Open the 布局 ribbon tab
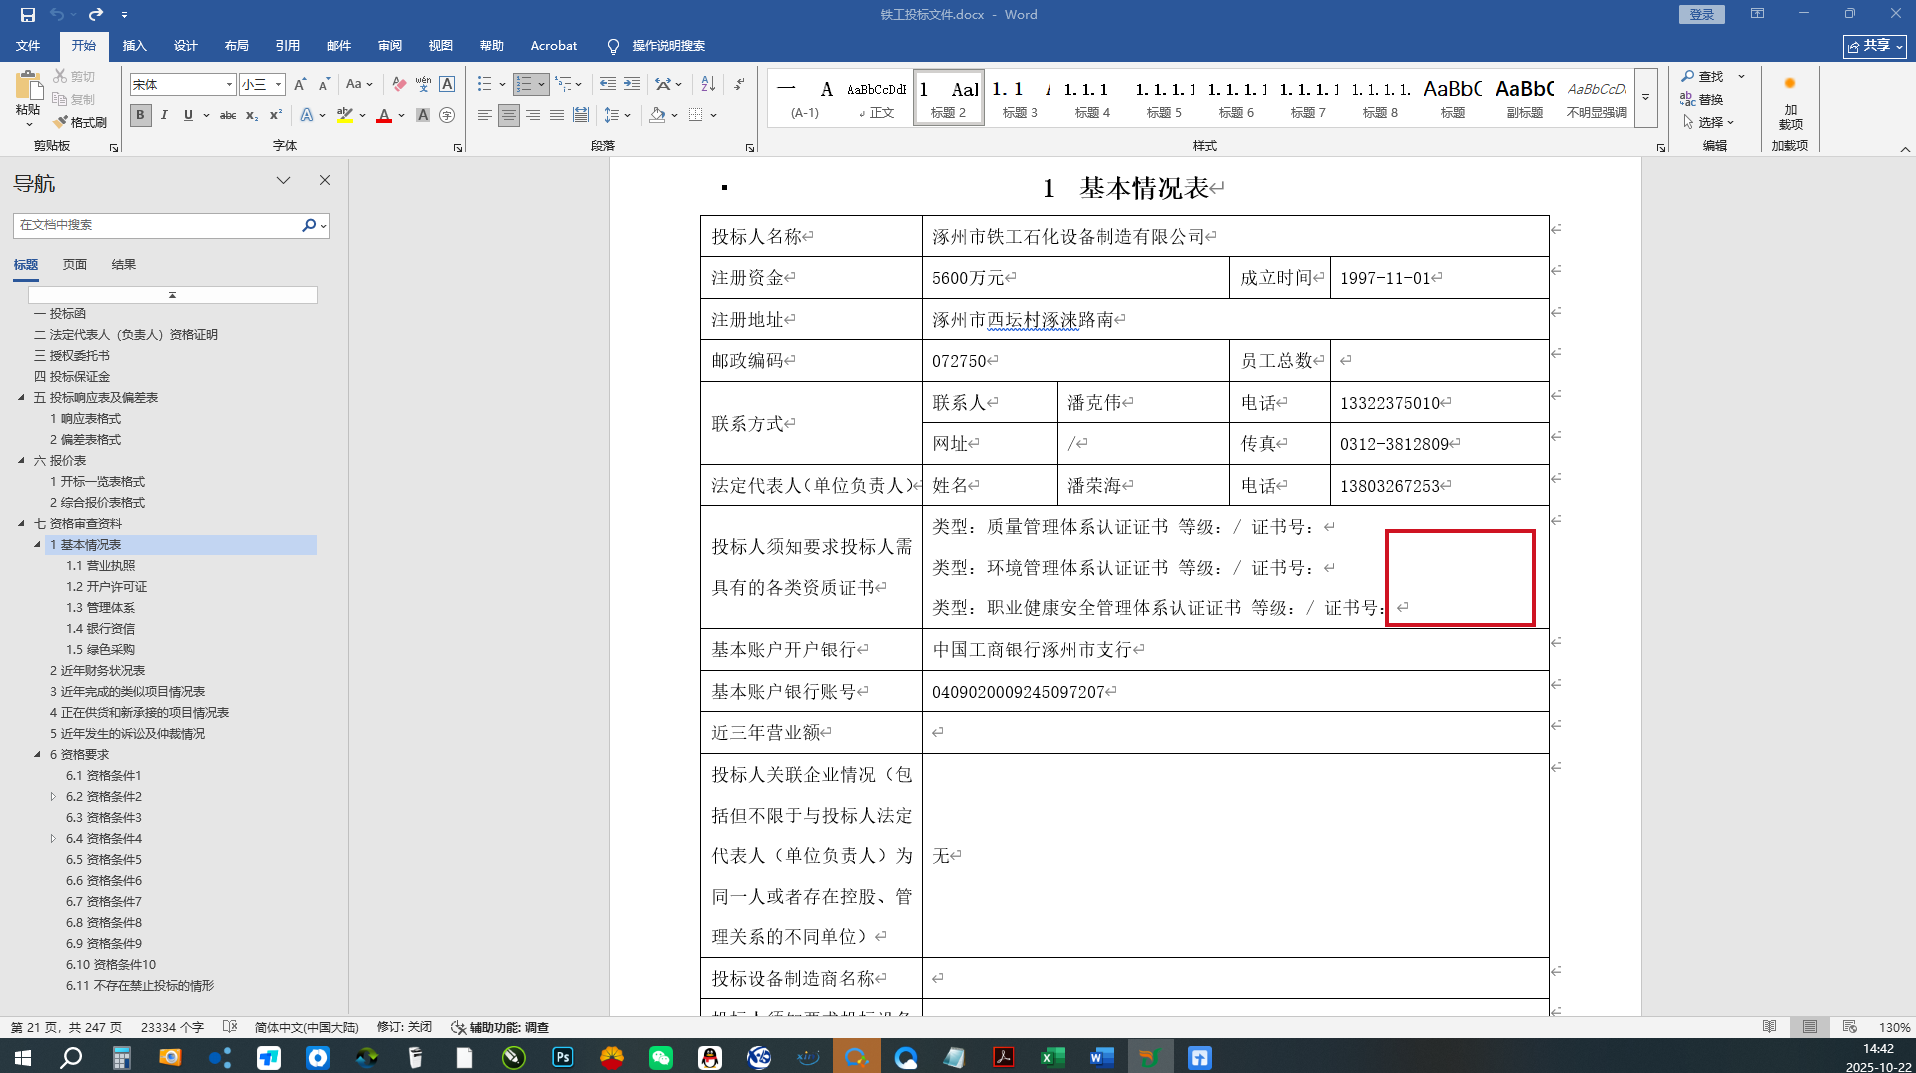Viewport: 1916px width, 1073px height. (x=236, y=46)
